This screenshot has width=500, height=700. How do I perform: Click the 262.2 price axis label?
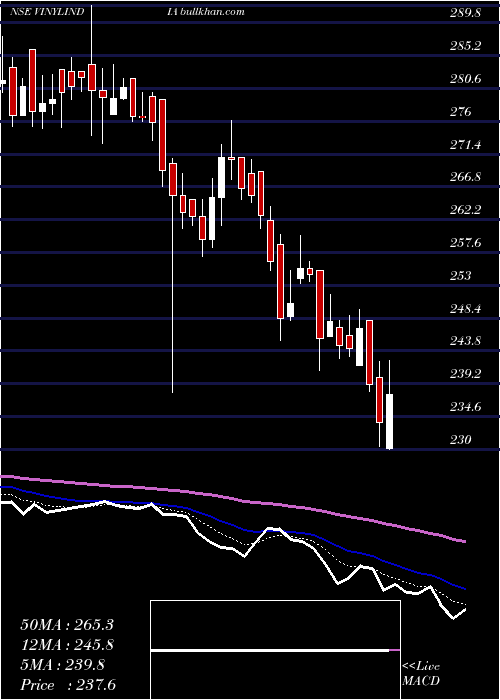pos(465,210)
